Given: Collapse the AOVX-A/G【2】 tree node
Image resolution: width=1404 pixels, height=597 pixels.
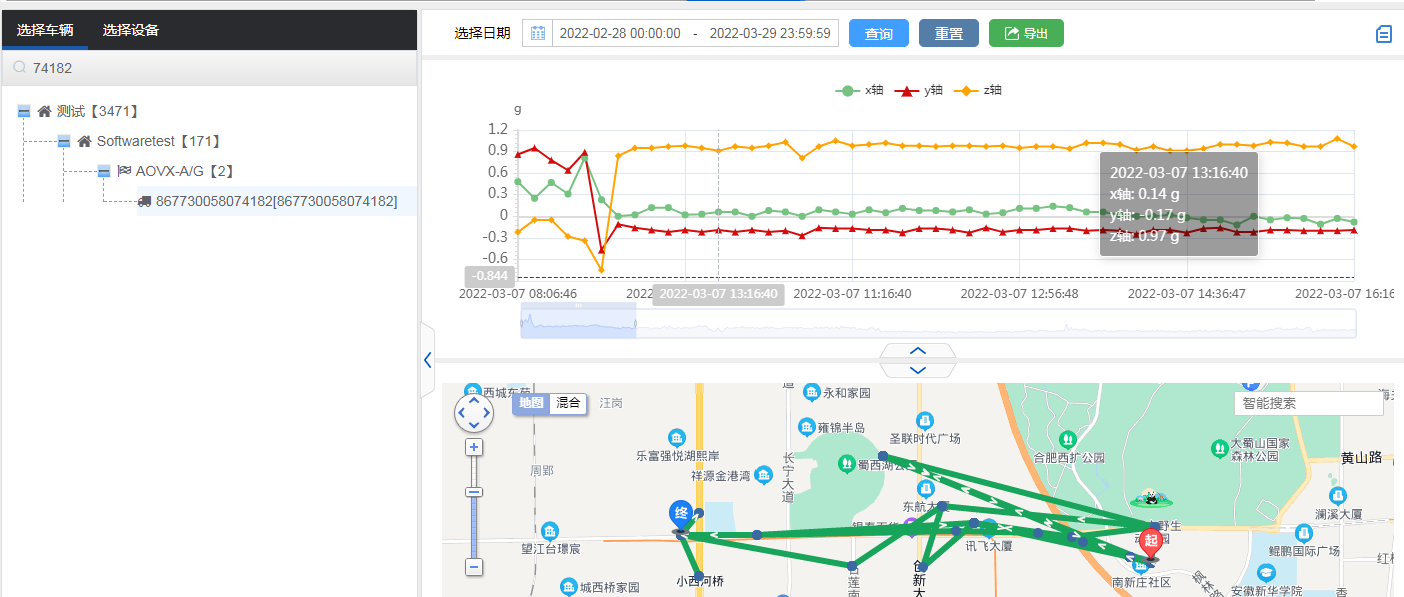Looking at the screenshot, I should [104, 171].
